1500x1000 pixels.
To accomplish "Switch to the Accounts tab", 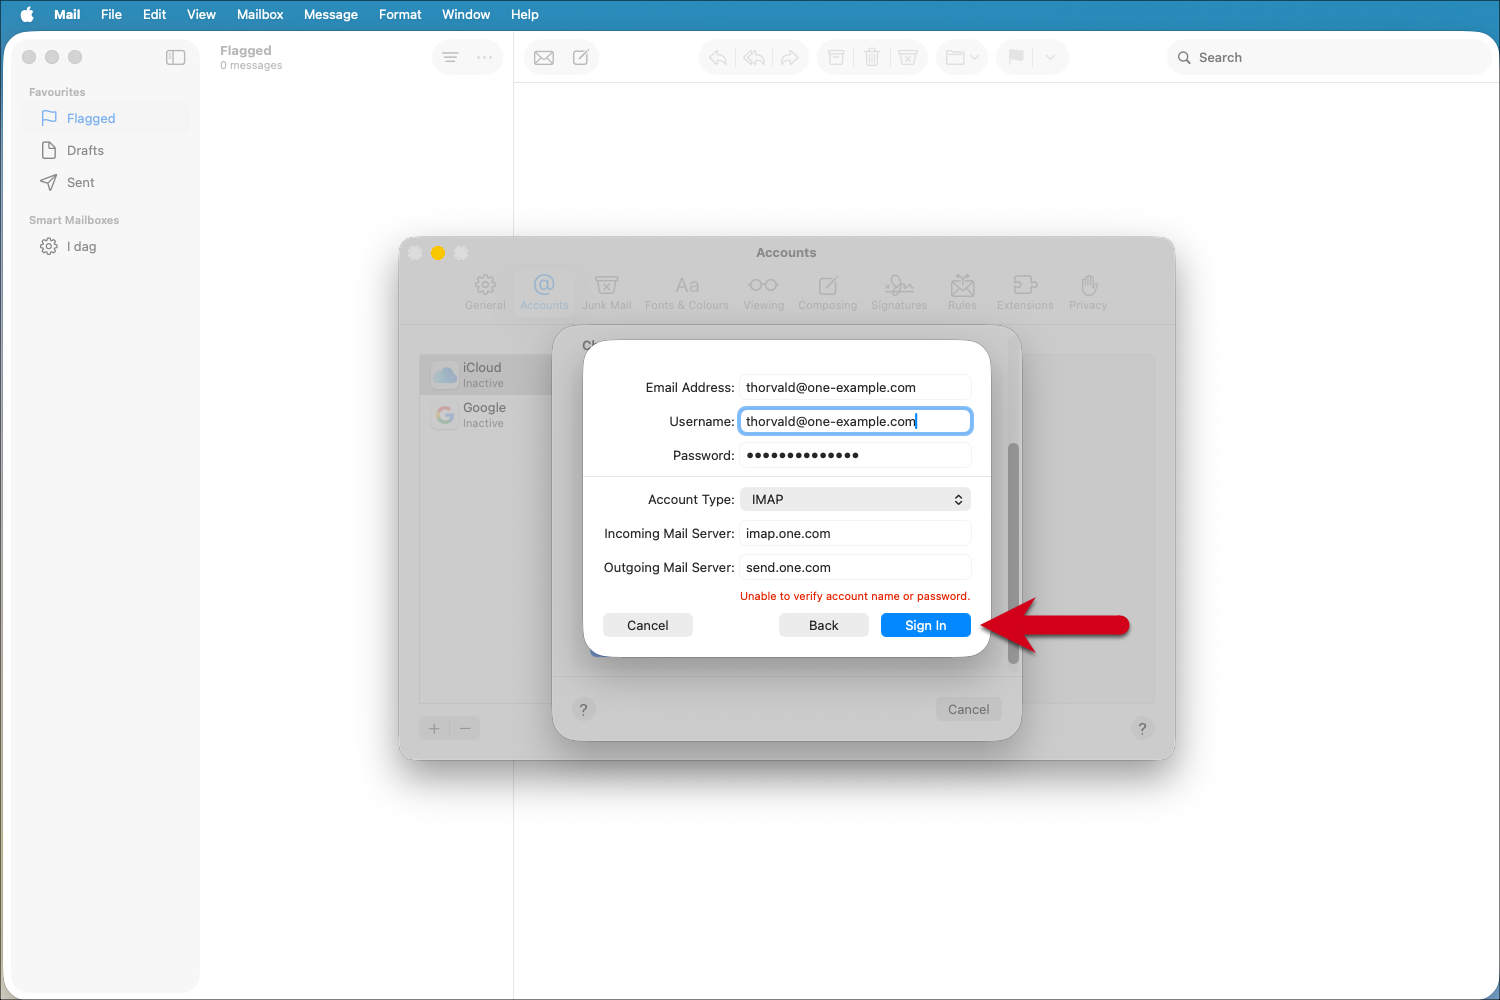I will coord(543,292).
